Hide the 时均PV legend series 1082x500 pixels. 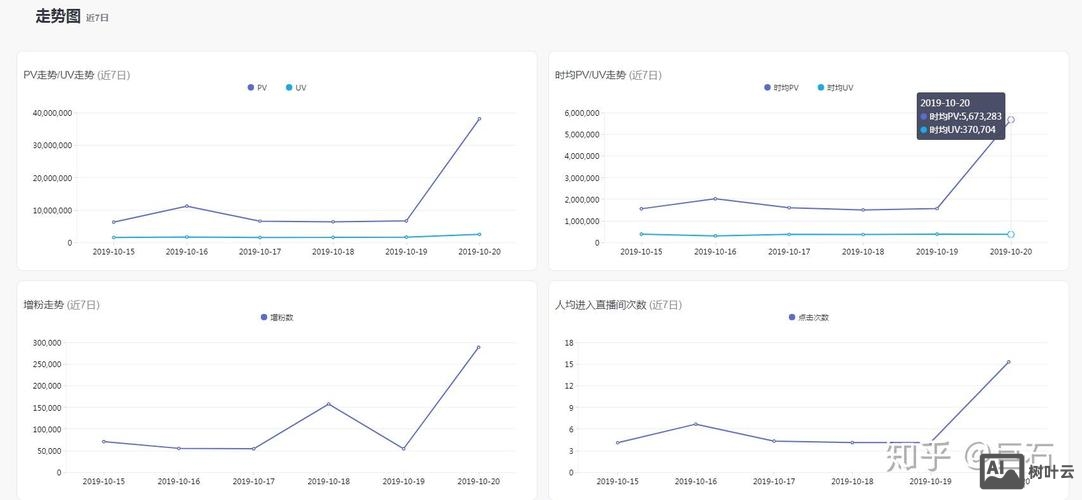pos(780,88)
